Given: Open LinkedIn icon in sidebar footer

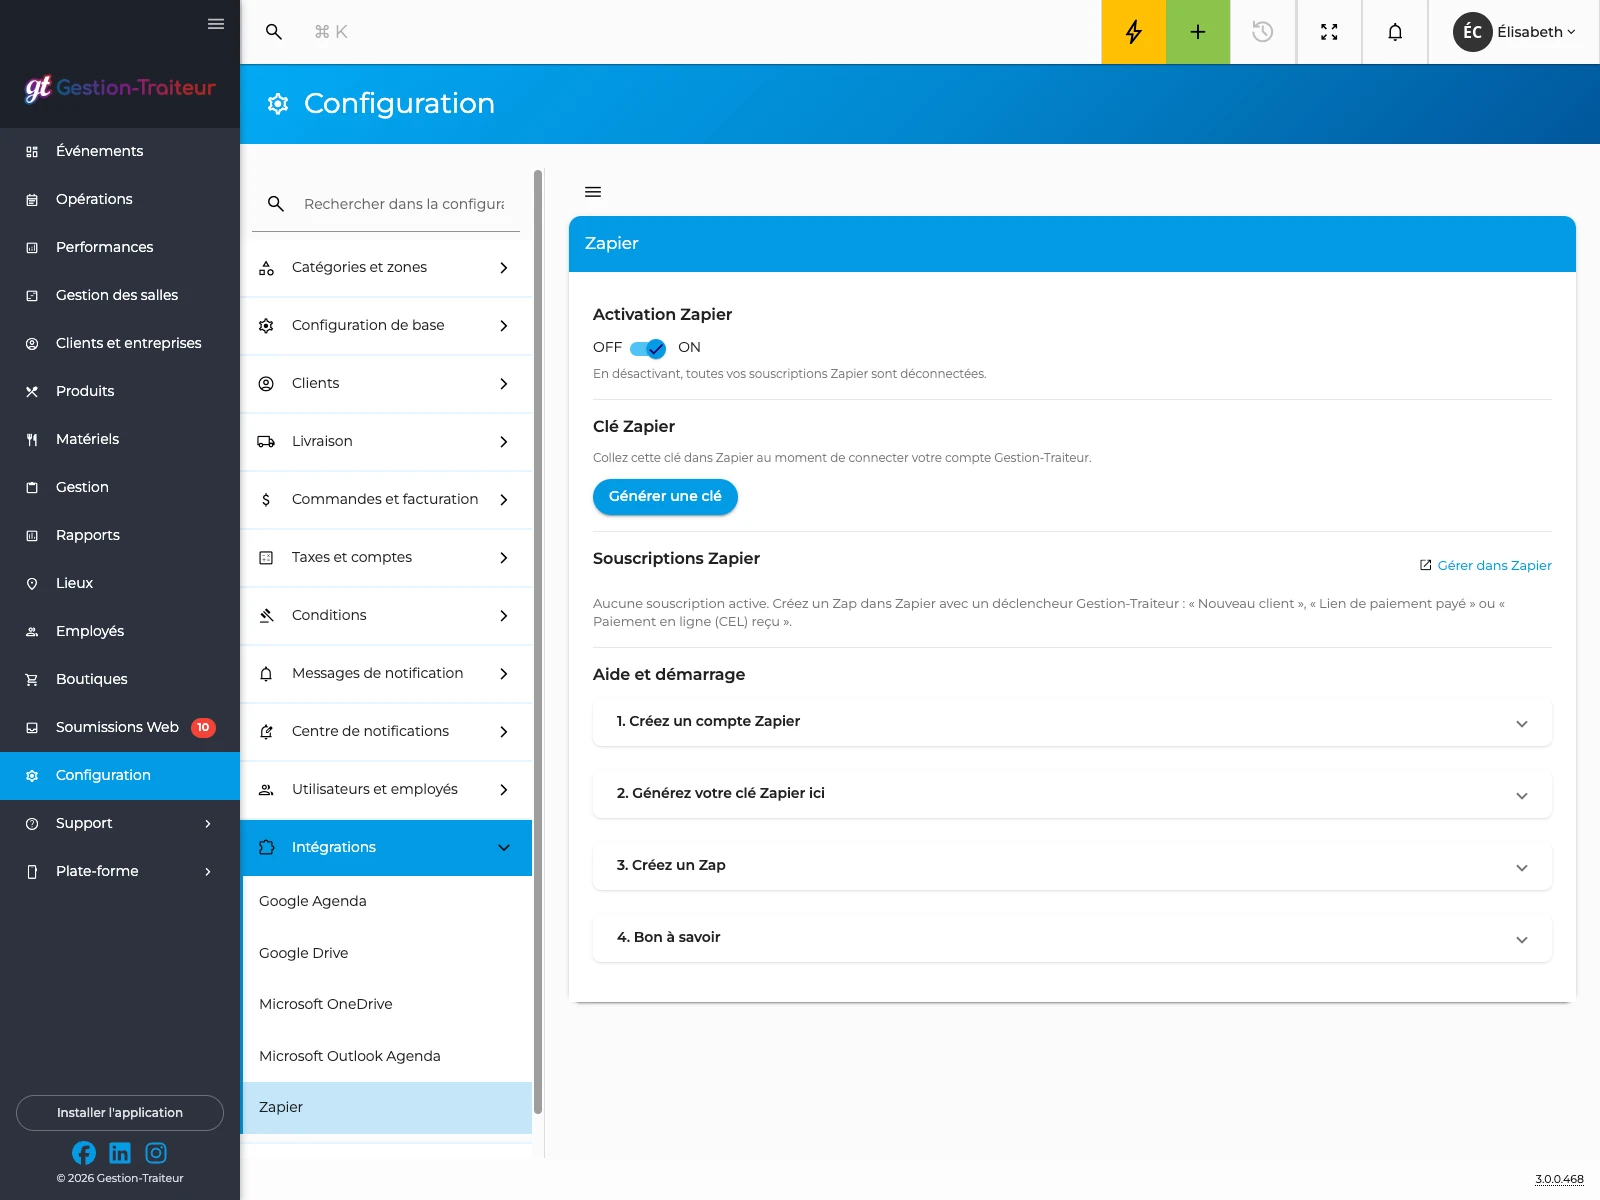Looking at the screenshot, I should click(120, 1153).
